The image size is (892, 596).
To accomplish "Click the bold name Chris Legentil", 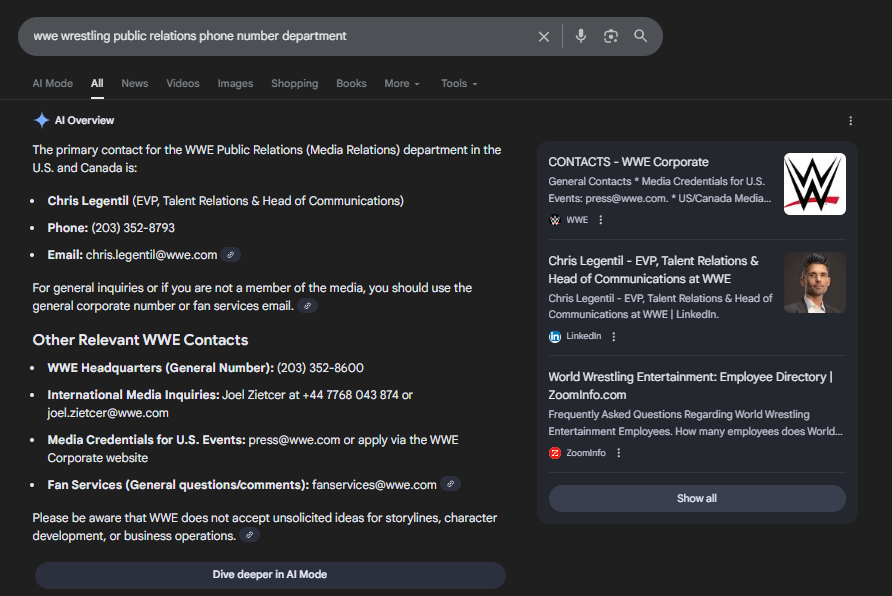I will (x=88, y=201).
